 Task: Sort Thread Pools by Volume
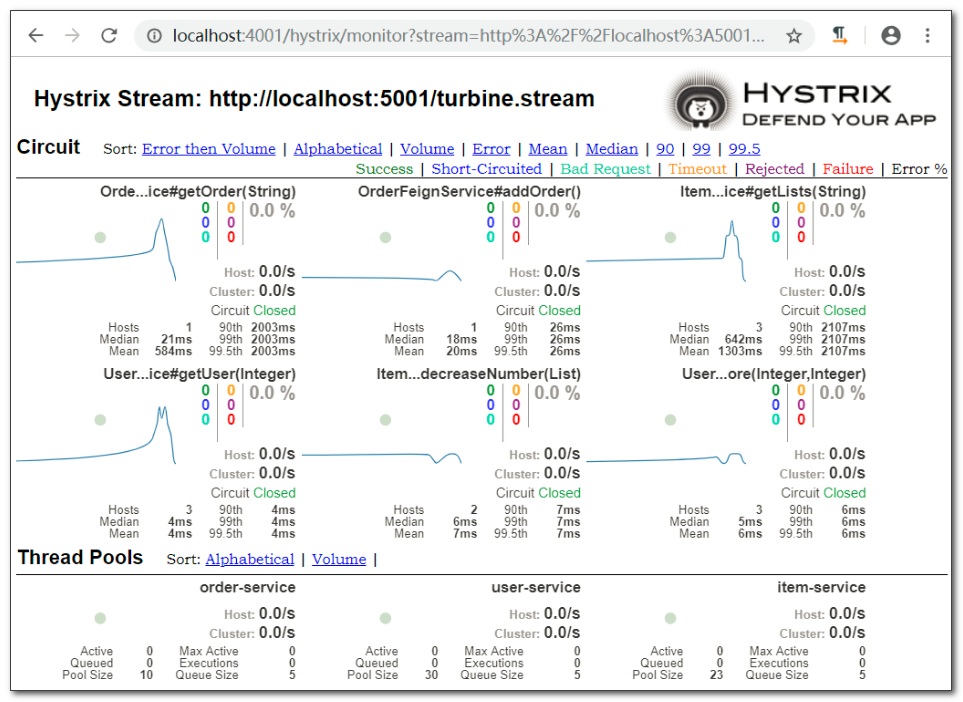(339, 560)
